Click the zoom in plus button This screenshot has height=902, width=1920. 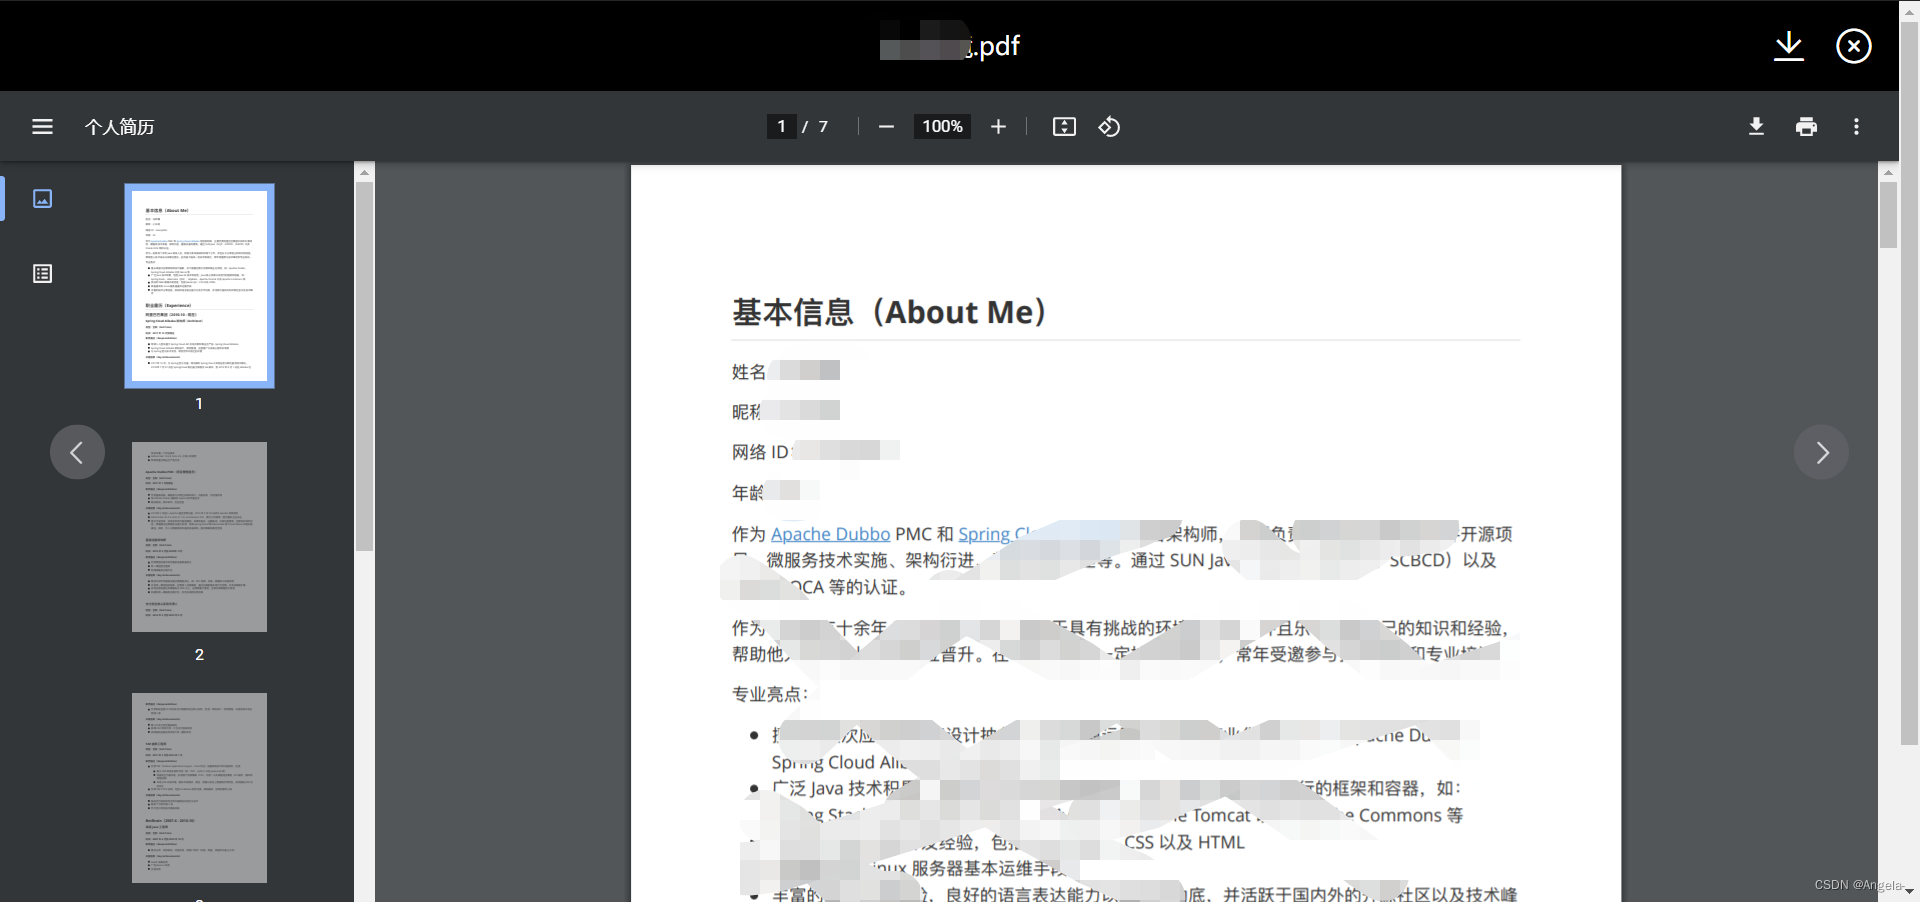pos(998,127)
